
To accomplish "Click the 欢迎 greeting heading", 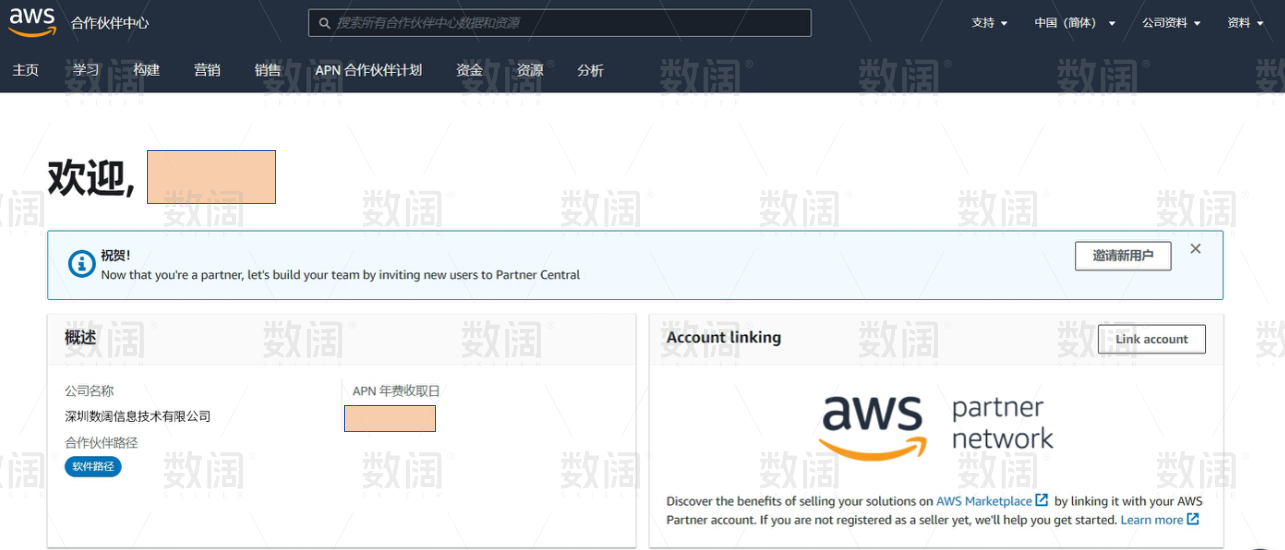I will coord(91,178).
